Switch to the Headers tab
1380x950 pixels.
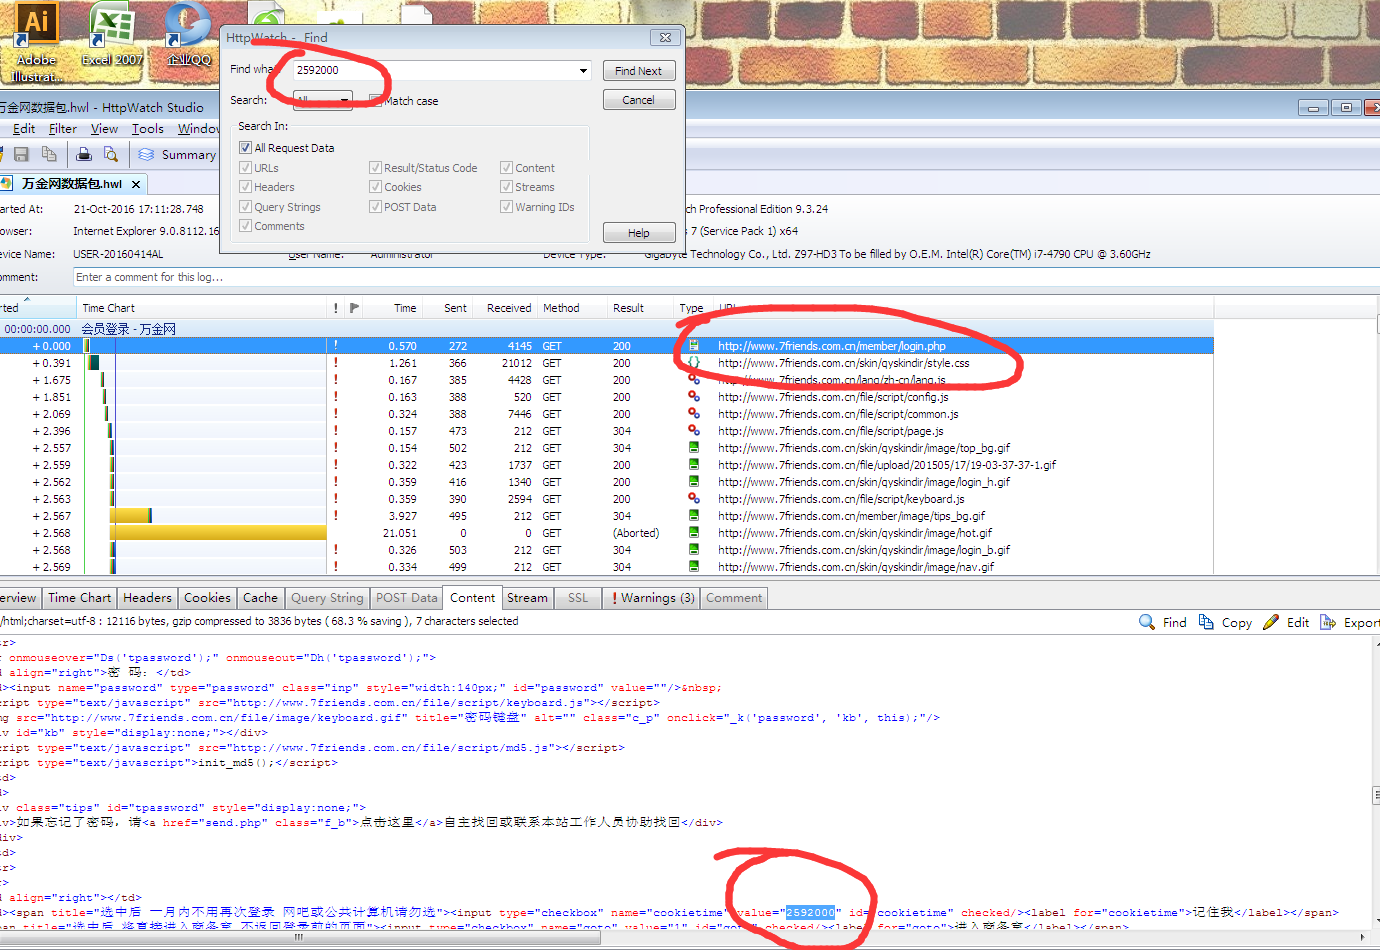coord(147,598)
